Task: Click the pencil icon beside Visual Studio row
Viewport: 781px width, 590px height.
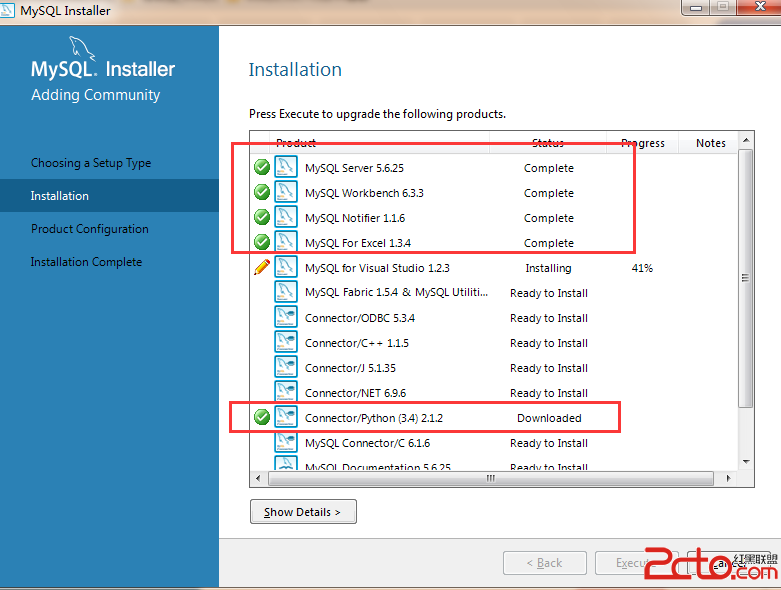Action: point(262,267)
